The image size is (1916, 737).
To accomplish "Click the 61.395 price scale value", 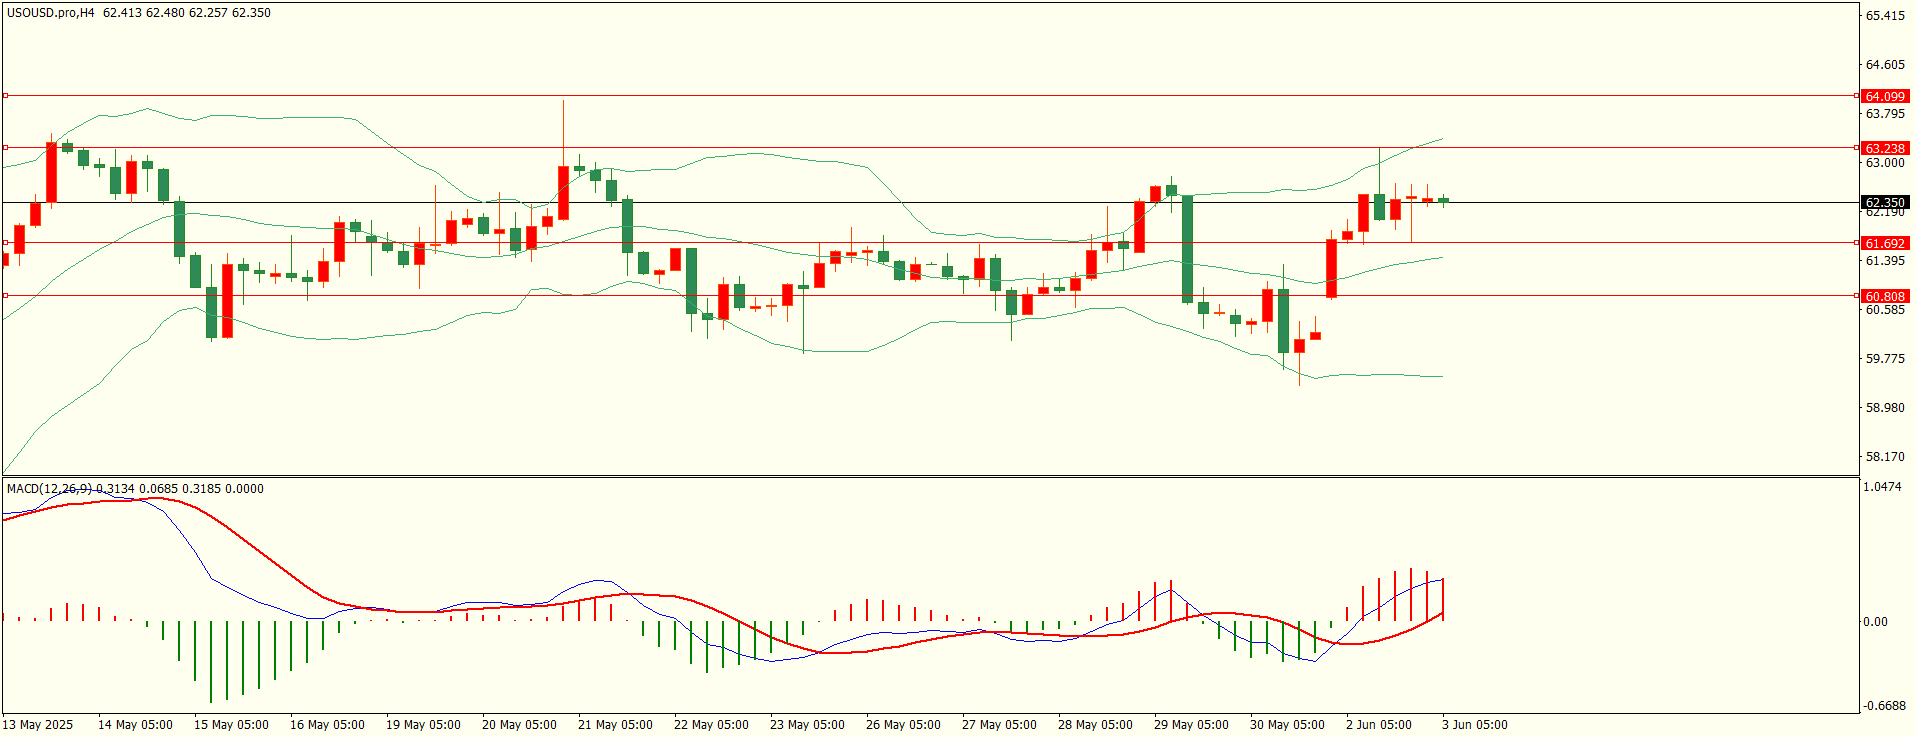I will click(x=1885, y=261).
